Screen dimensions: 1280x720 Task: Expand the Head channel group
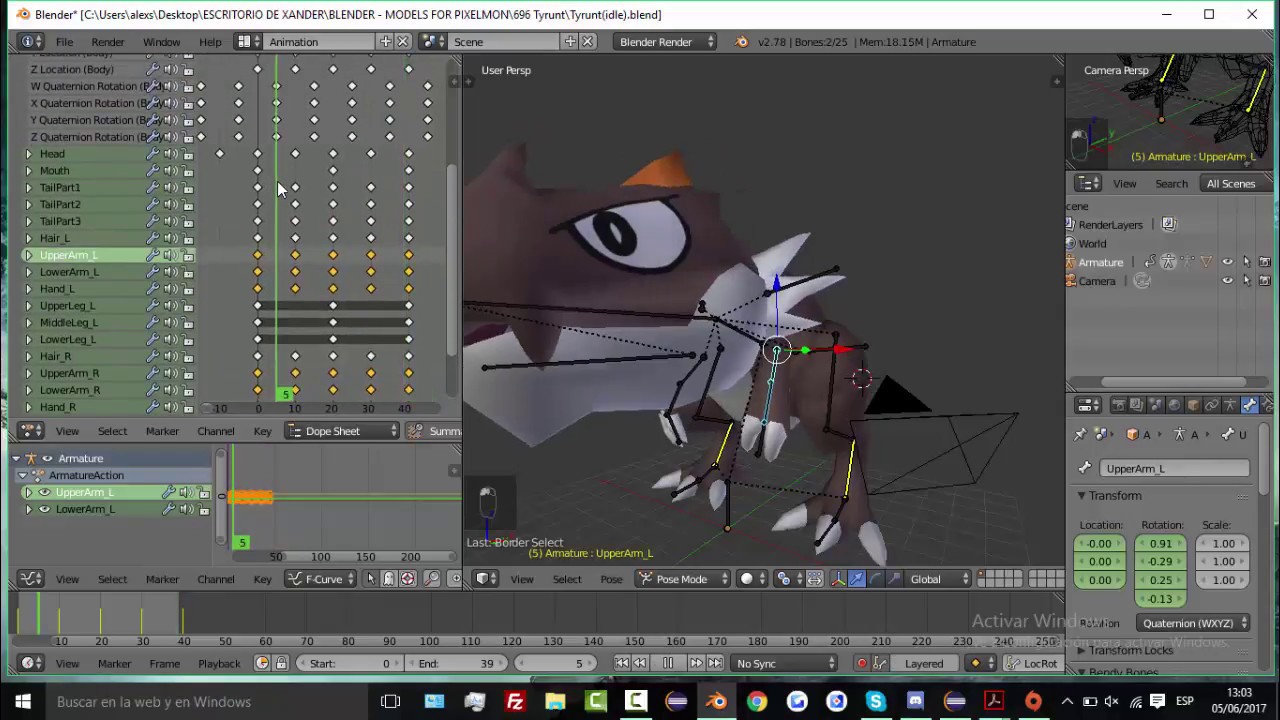click(x=28, y=154)
